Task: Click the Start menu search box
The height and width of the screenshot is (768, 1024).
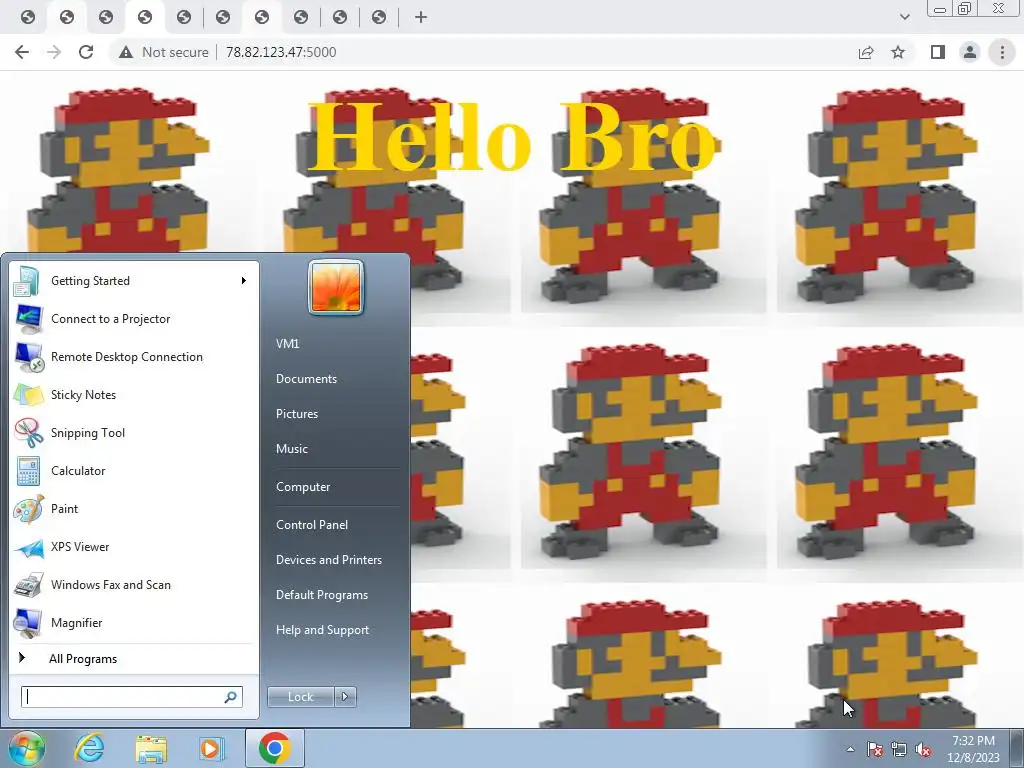Action: pos(122,697)
